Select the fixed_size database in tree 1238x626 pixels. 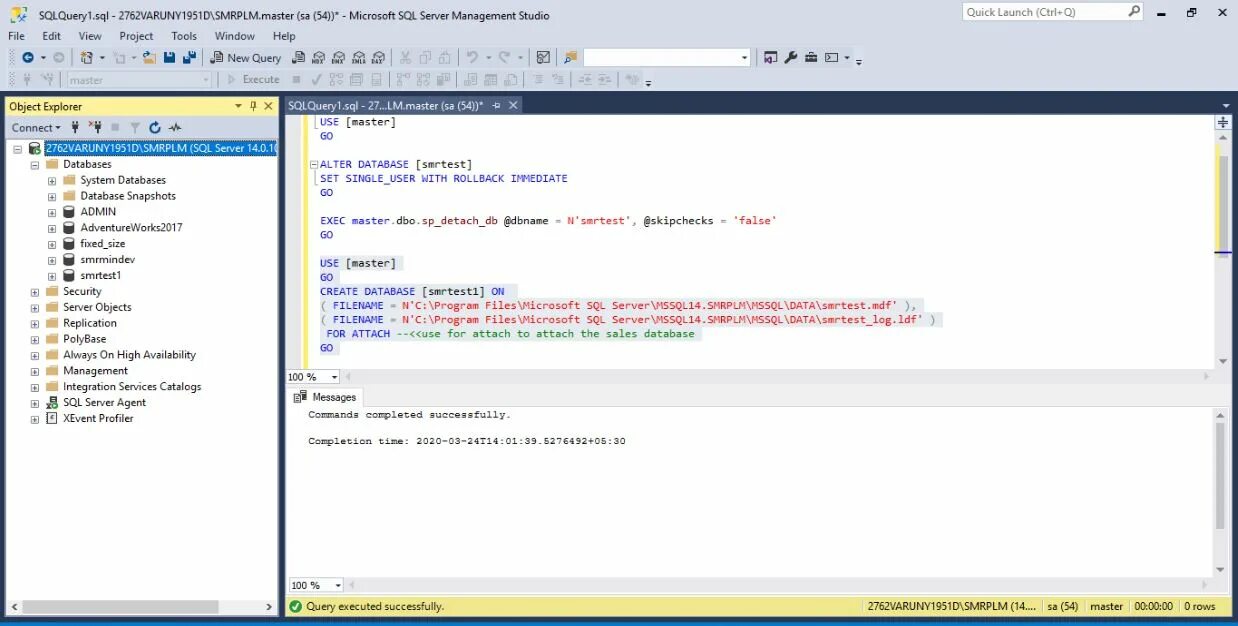click(x=103, y=243)
